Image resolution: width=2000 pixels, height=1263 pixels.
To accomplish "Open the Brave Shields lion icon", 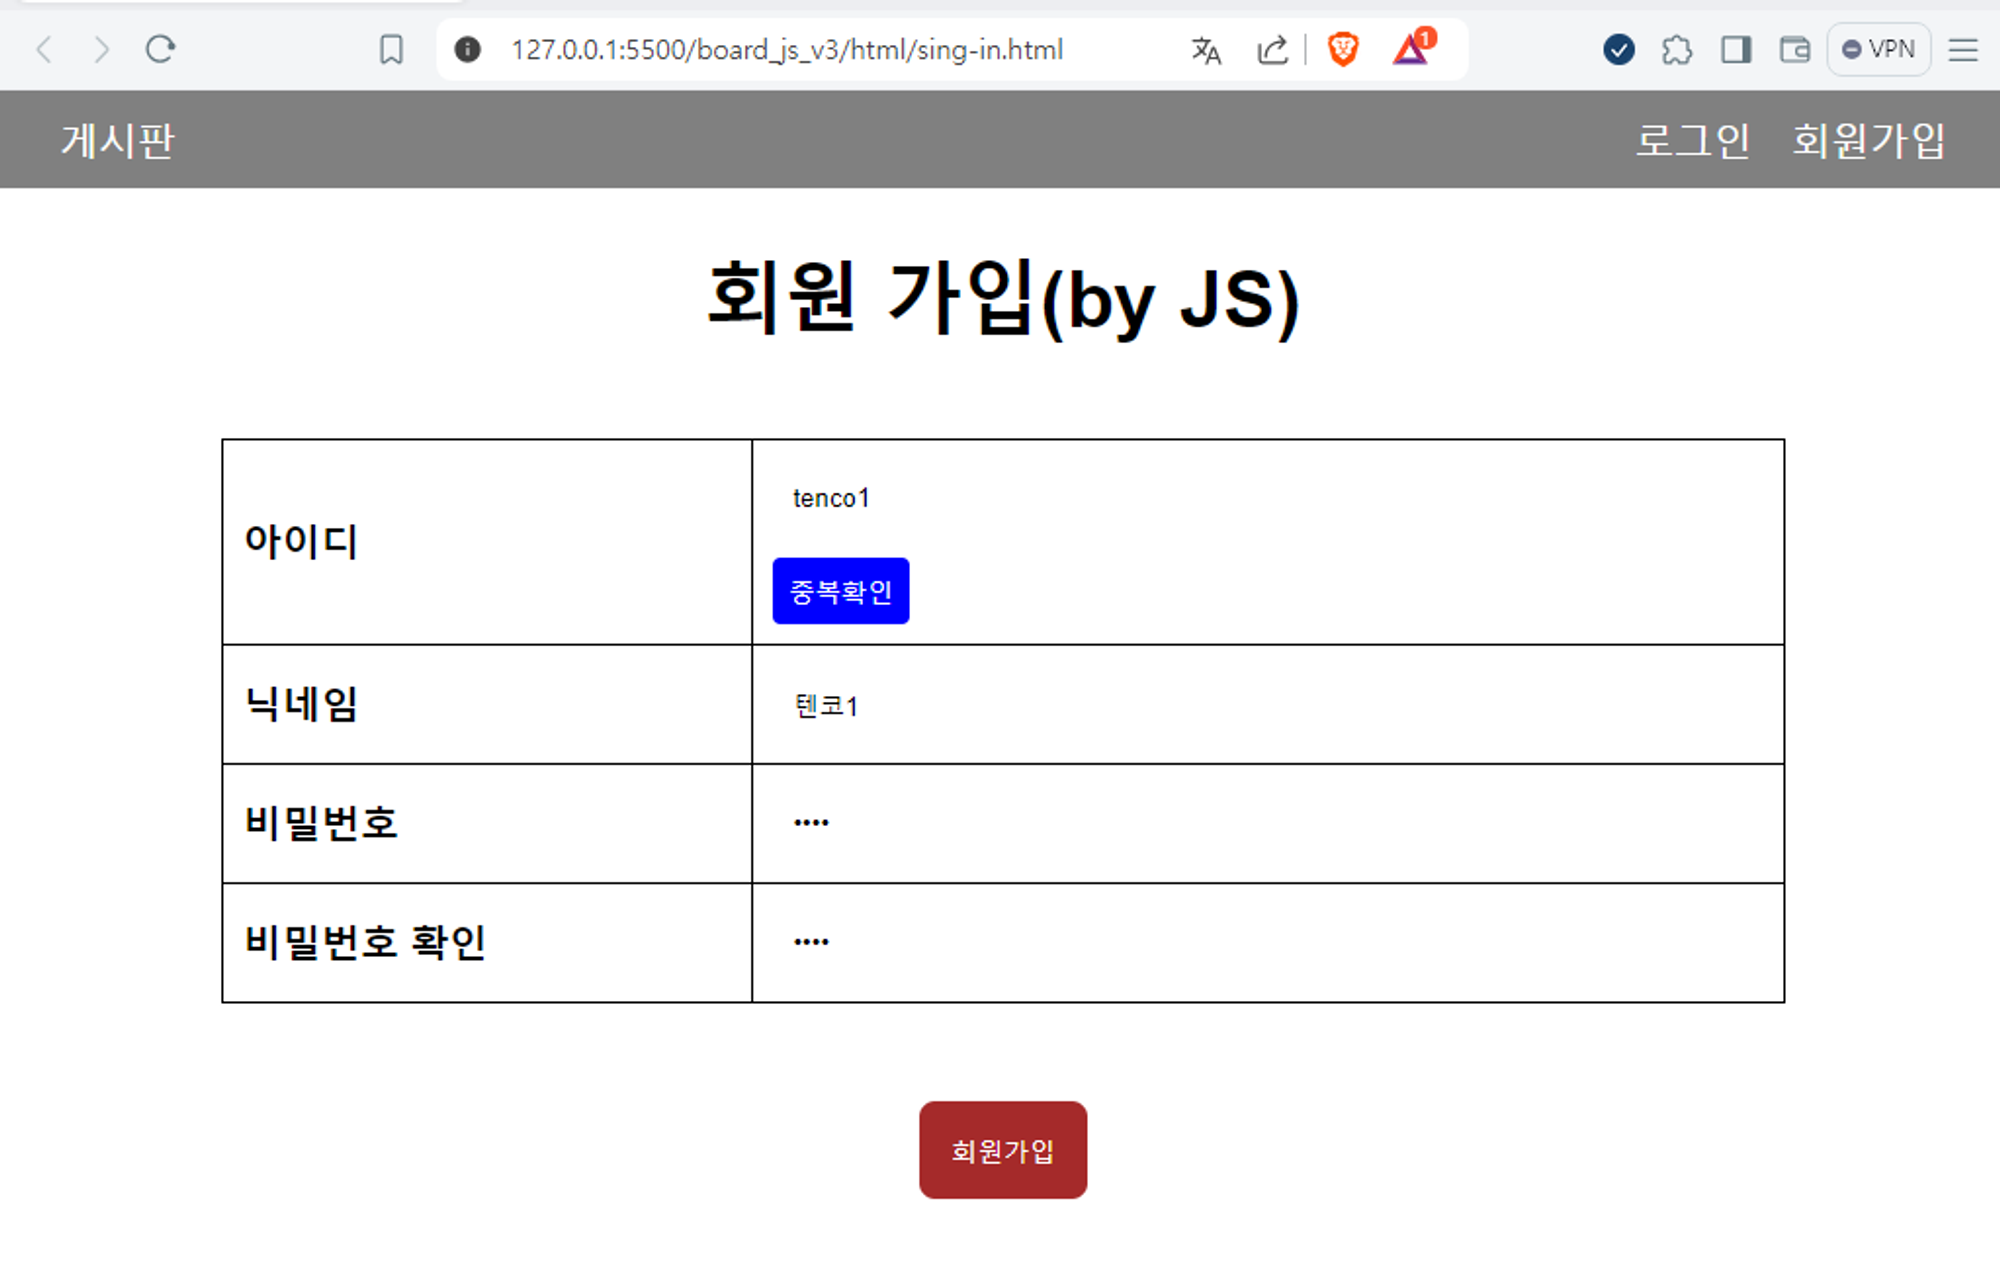I will 1342,49.
